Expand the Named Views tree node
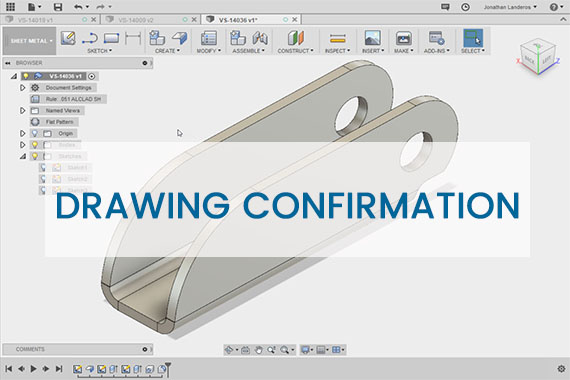The height and width of the screenshot is (380, 570). point(23,111)
